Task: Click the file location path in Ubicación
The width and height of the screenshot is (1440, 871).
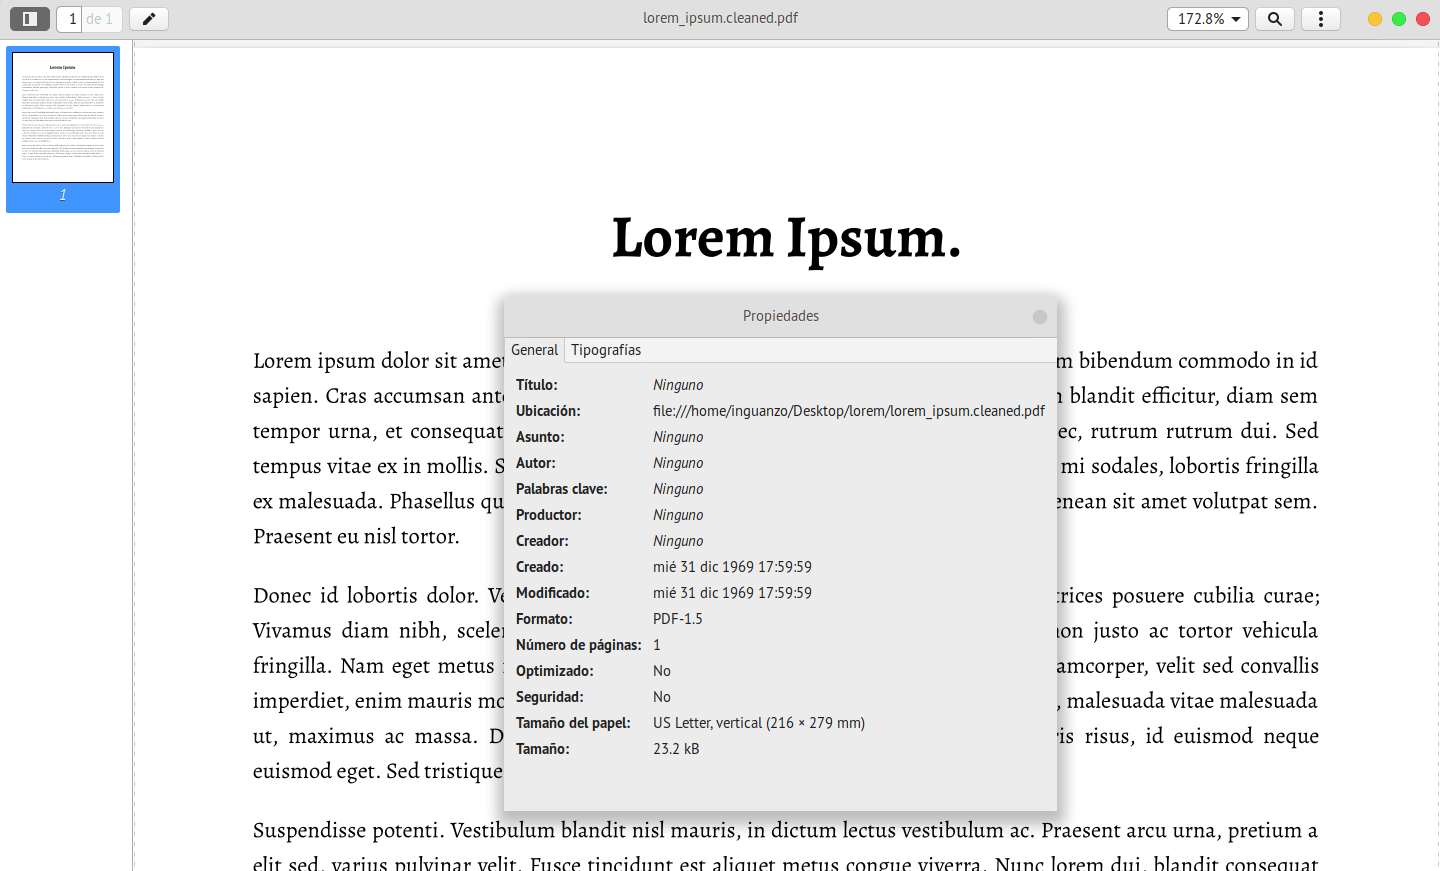Action: [x=848, y=411]
